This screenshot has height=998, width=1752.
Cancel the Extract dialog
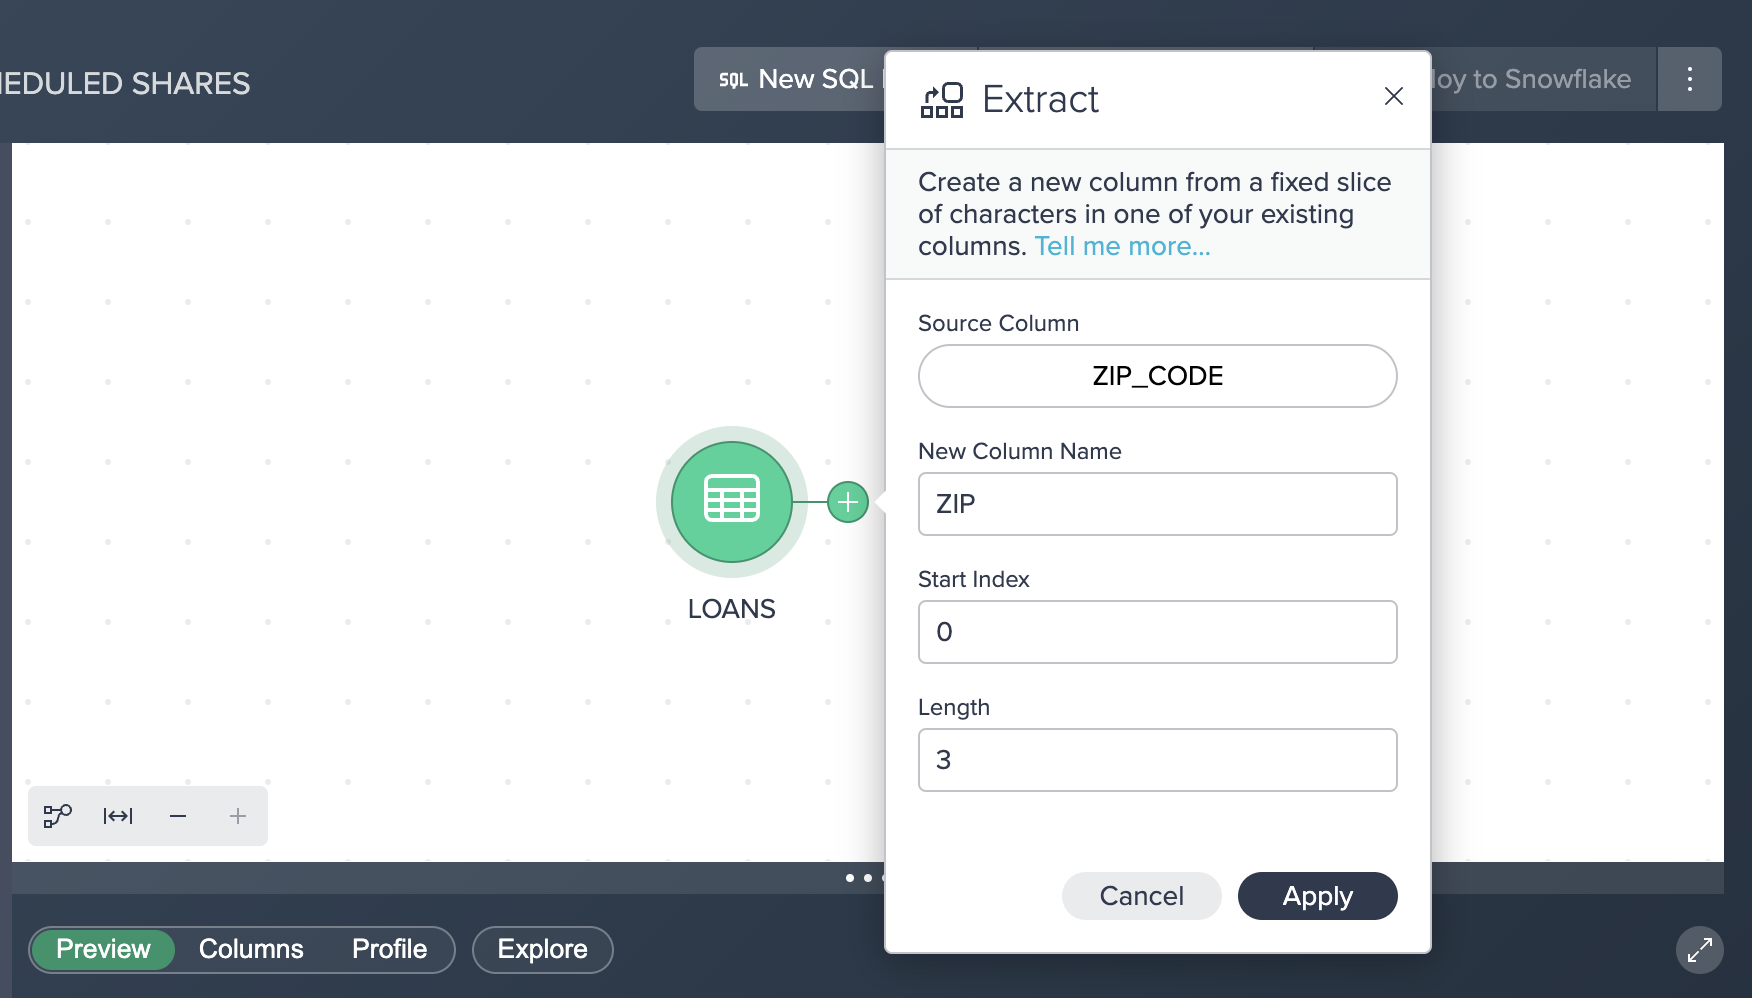pos(1141,896)
